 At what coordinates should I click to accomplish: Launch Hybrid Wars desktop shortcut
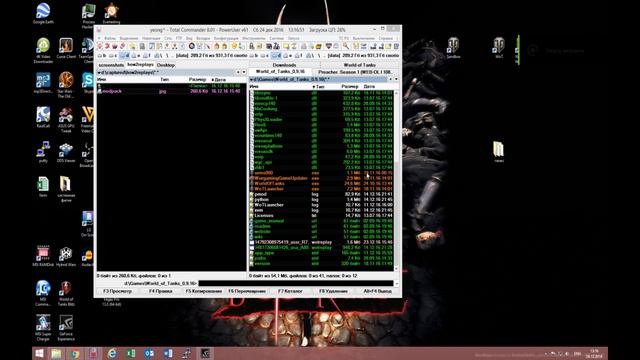[66, 256]
